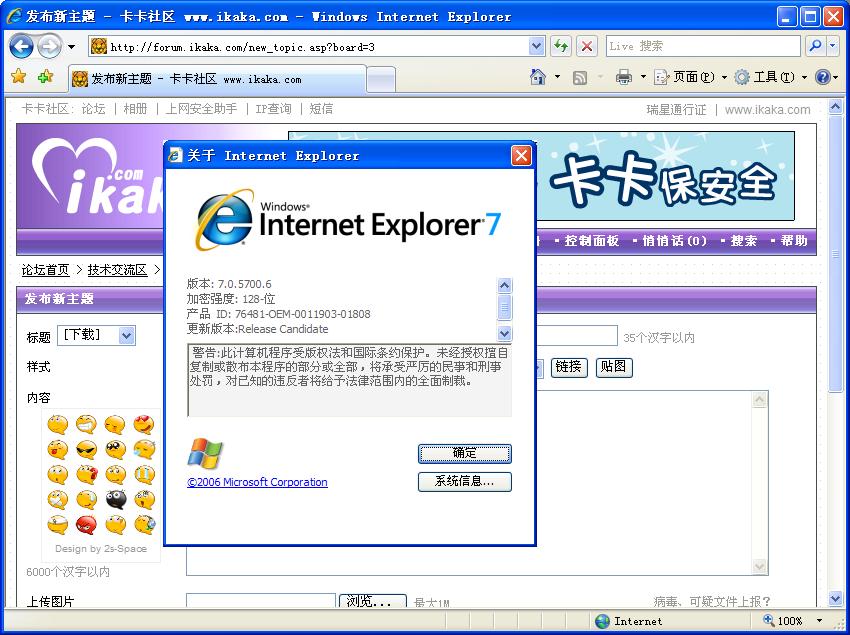Screen dimensions: 850x635
Task: Click the version info scroll down arrow
Action: pos(504,333)
